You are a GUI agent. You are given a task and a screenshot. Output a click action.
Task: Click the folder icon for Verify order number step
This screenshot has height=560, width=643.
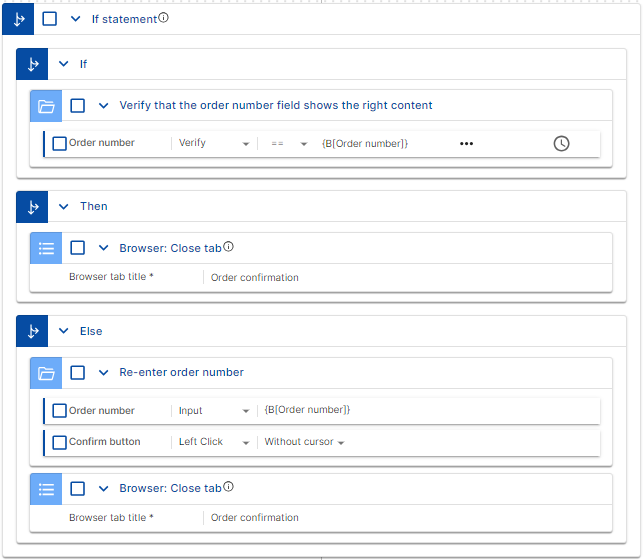[x=46, y=106]
